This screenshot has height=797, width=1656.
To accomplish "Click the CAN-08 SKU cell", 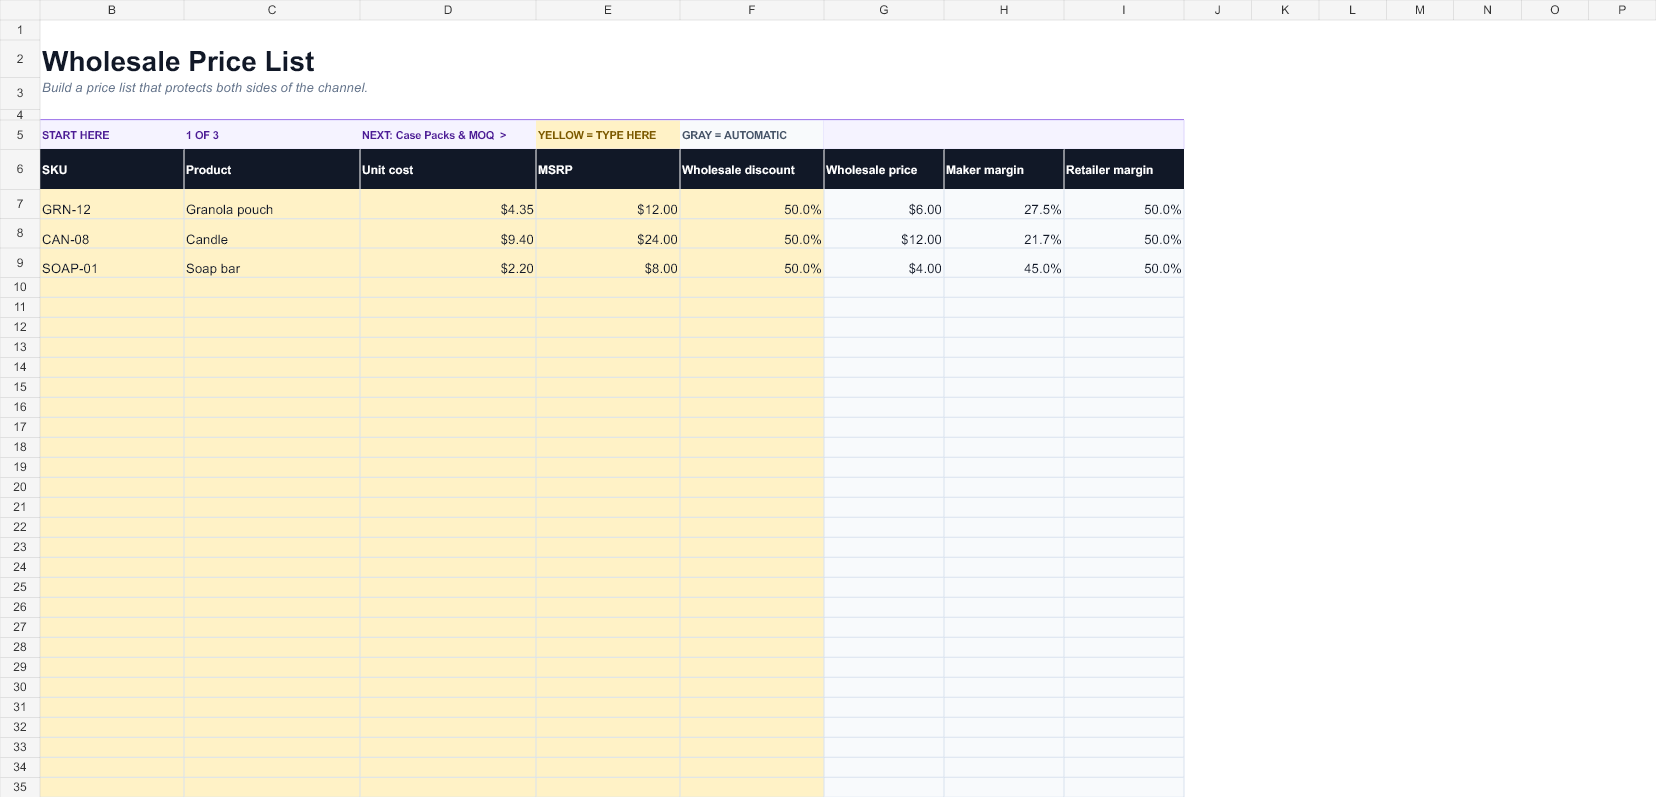I will [112, 234].
